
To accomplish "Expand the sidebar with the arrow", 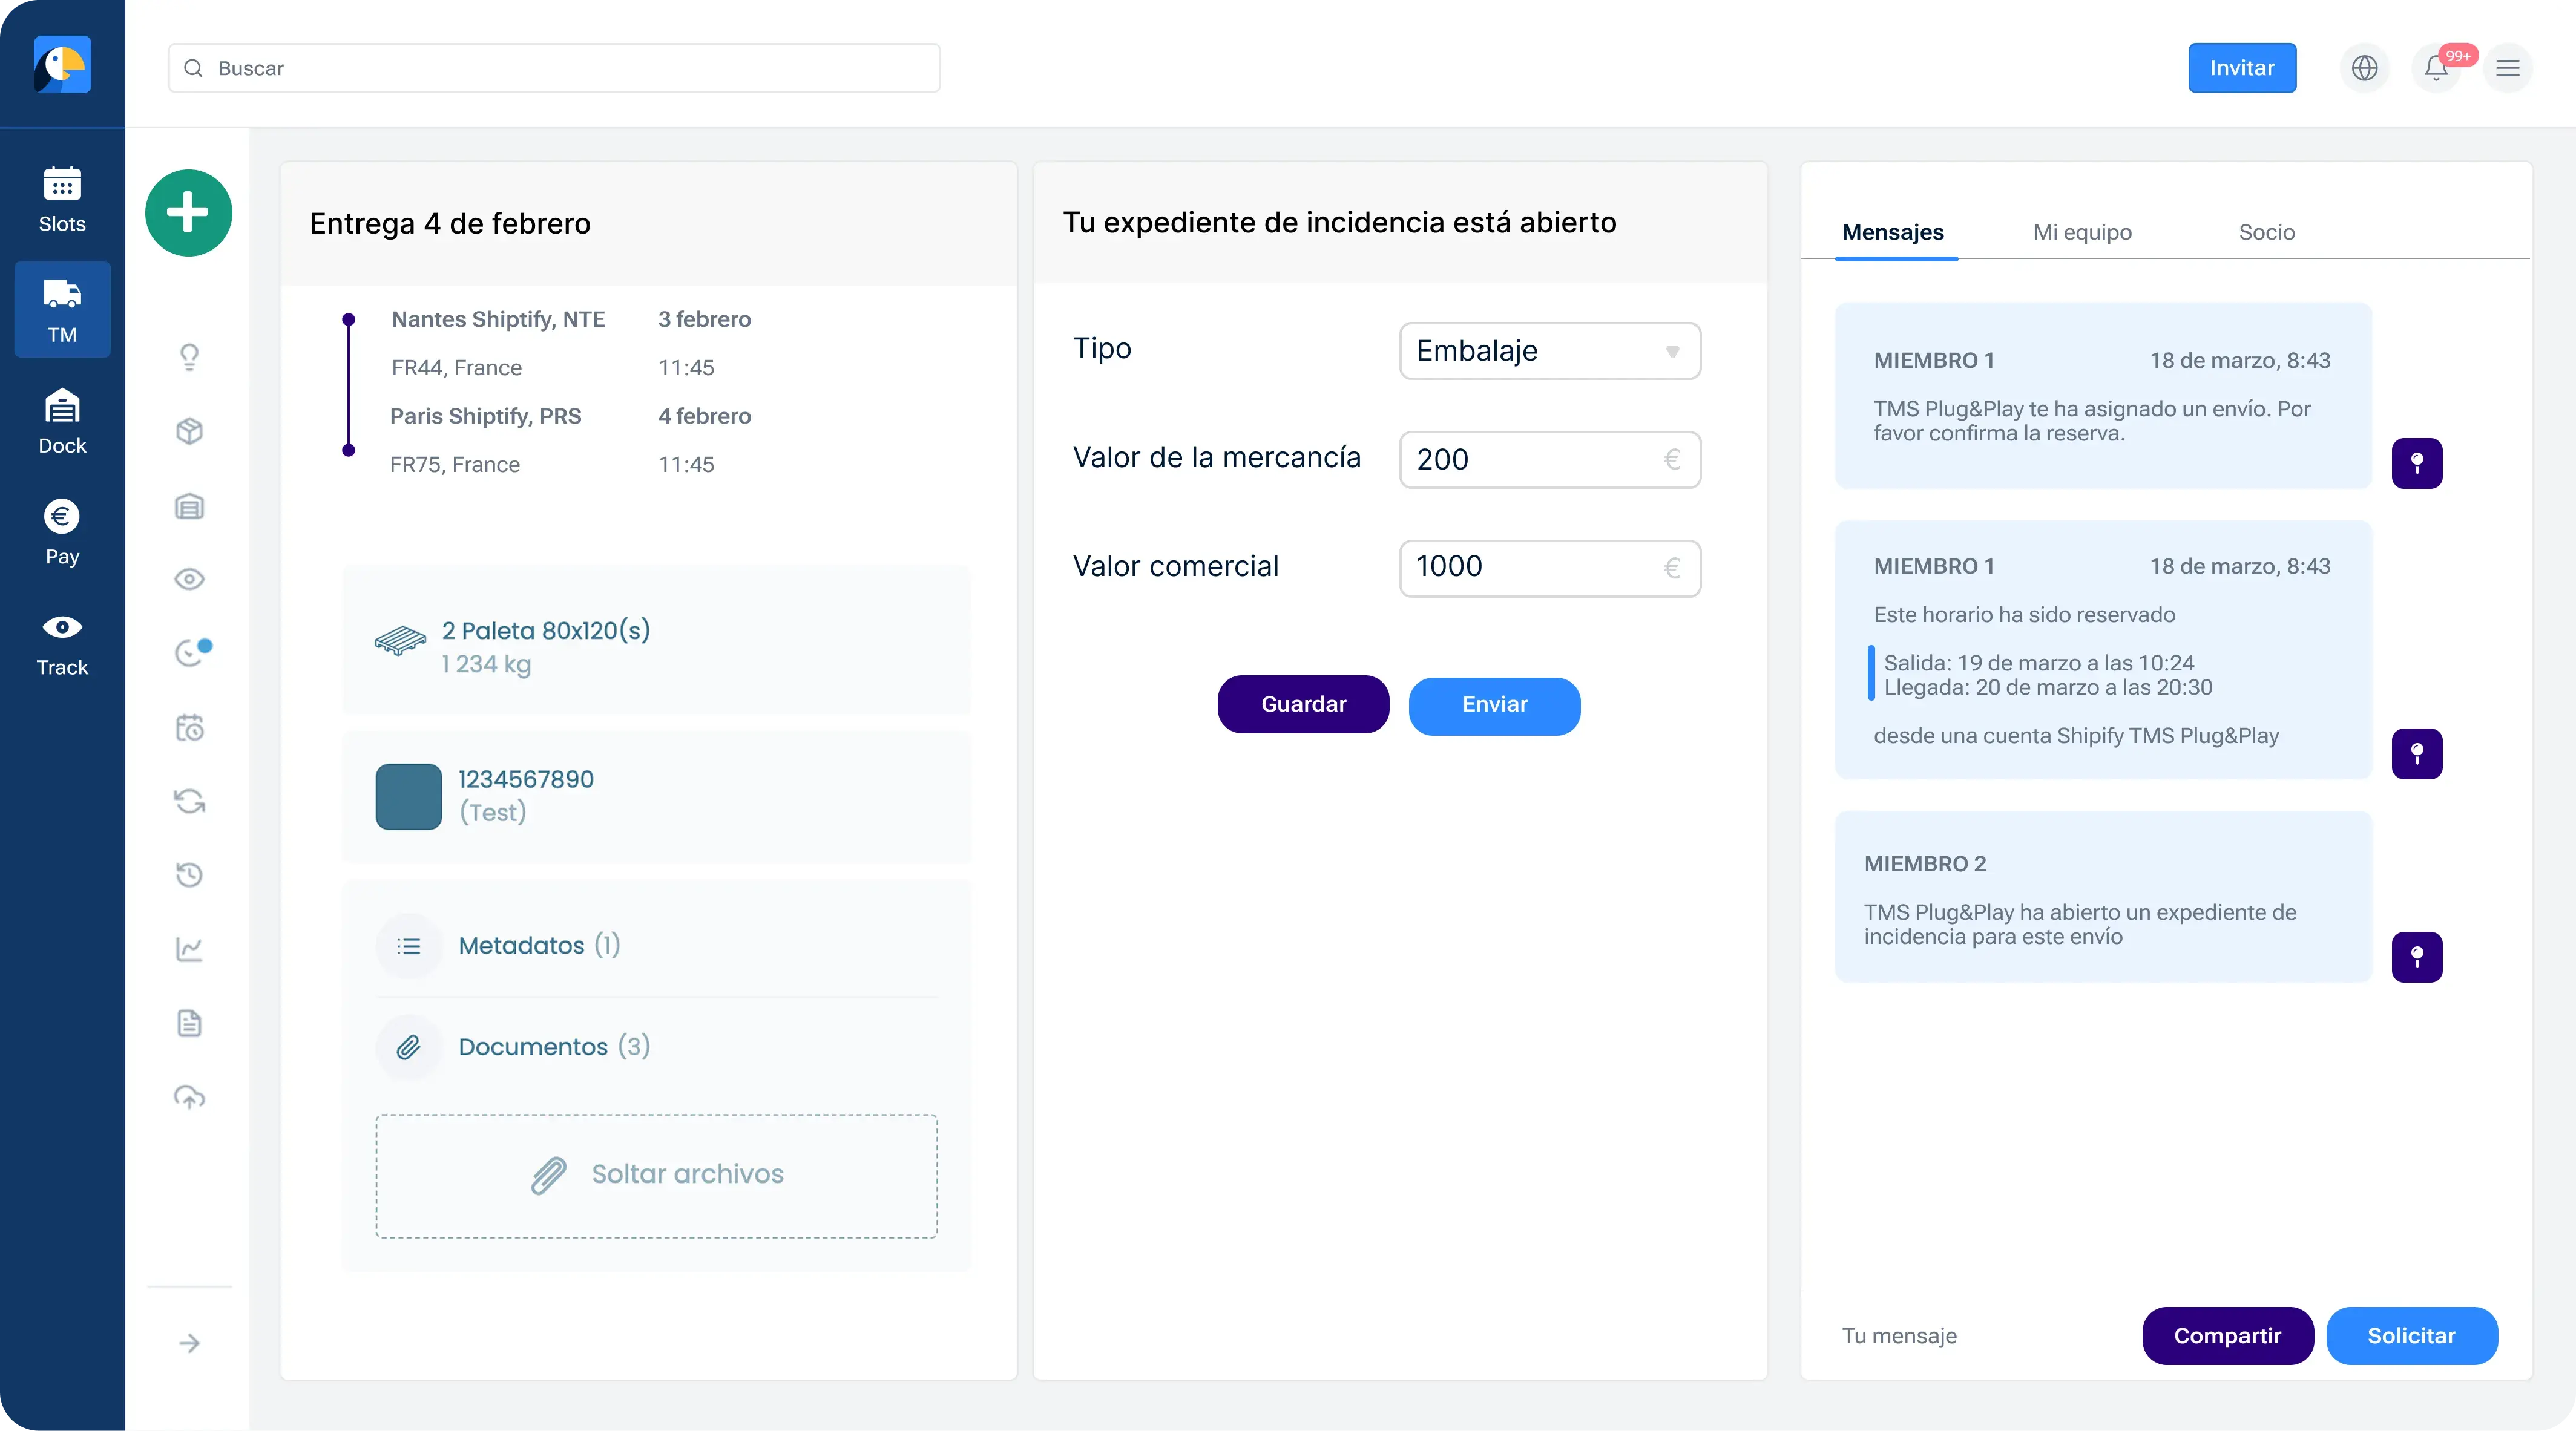I will tap(189, 1343).
